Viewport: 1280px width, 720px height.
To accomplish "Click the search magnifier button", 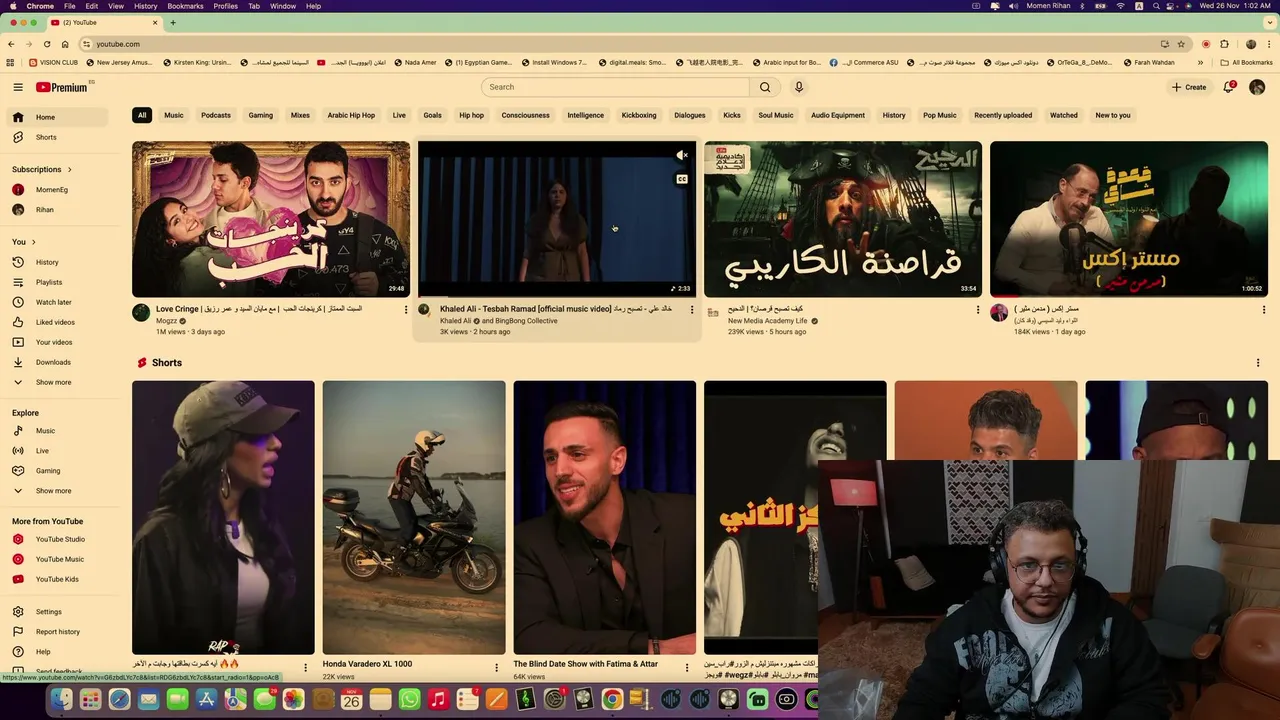I will (x=765, y=87).
